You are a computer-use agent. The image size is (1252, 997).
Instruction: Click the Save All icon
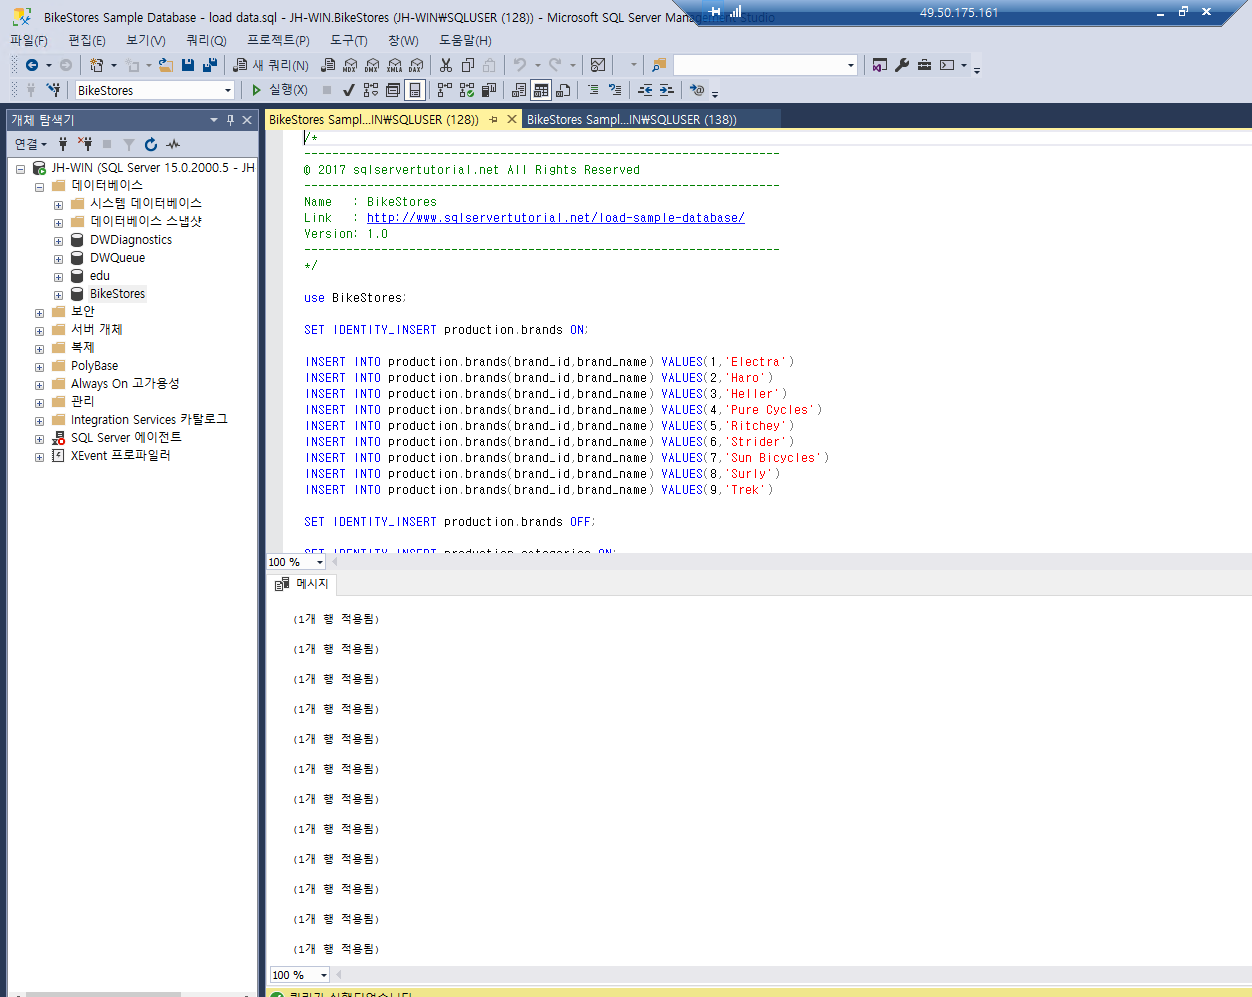point(210,65)
